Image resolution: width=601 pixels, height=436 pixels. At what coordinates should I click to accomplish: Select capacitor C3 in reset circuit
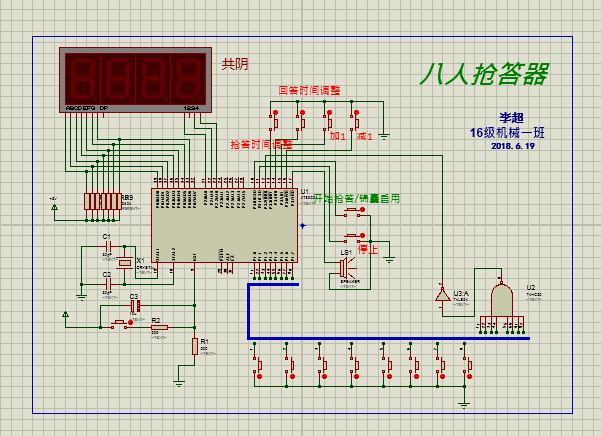pos(135,306)
